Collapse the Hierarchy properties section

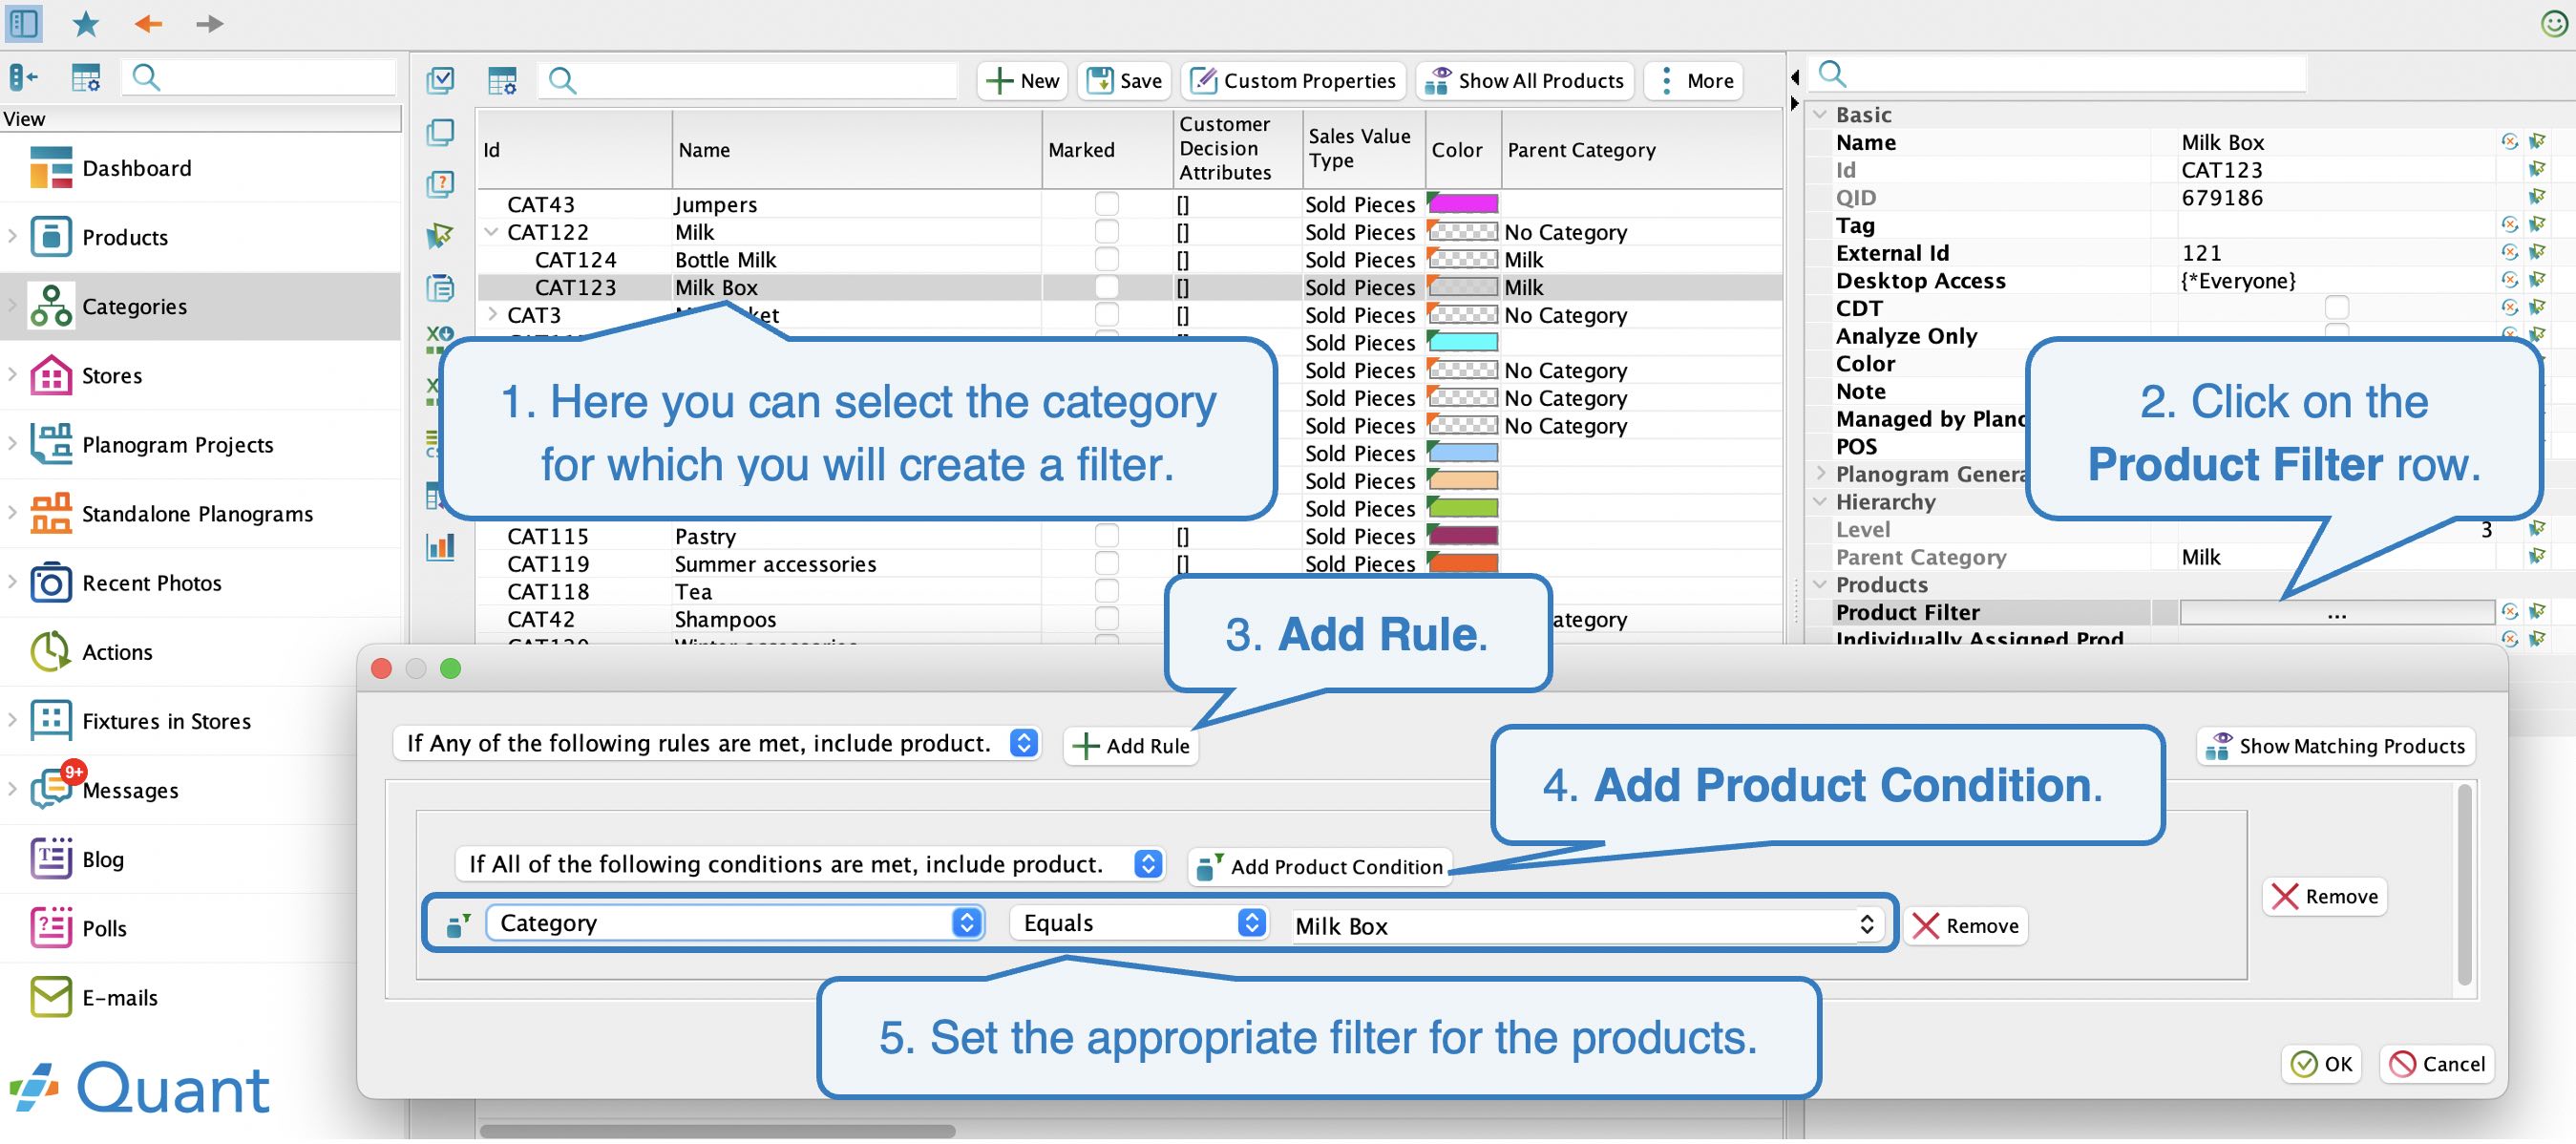click(x=1821, y=502)
